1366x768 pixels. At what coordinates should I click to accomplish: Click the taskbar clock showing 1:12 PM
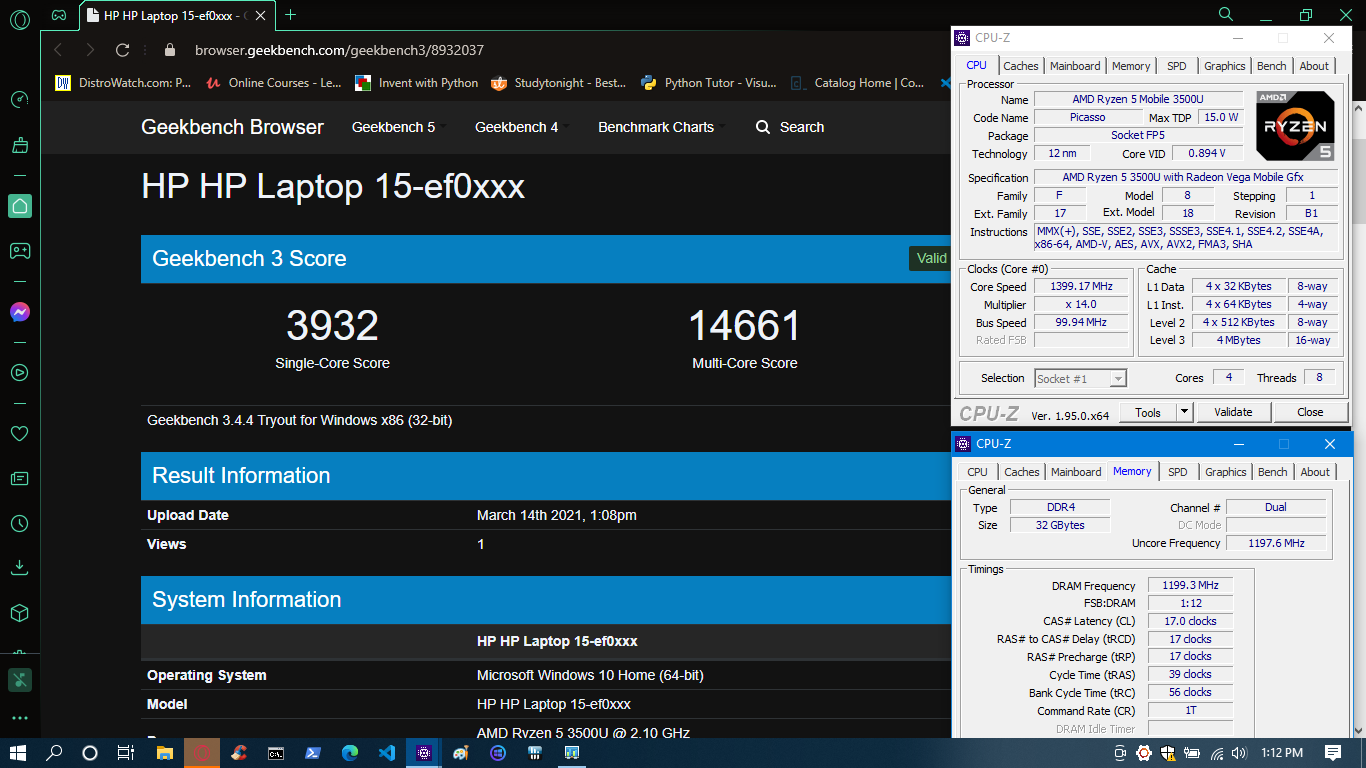tap(1283, 753)
